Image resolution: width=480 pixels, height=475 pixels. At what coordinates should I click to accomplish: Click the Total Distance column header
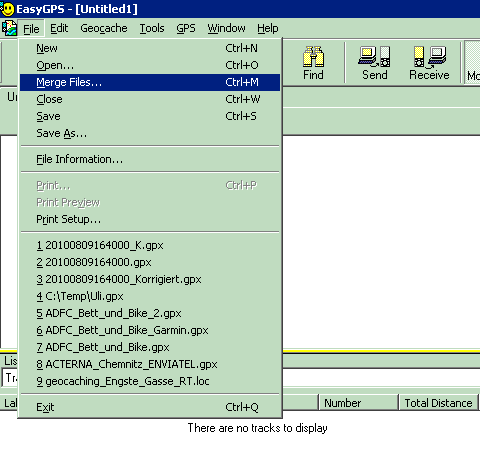pos(438,403)
